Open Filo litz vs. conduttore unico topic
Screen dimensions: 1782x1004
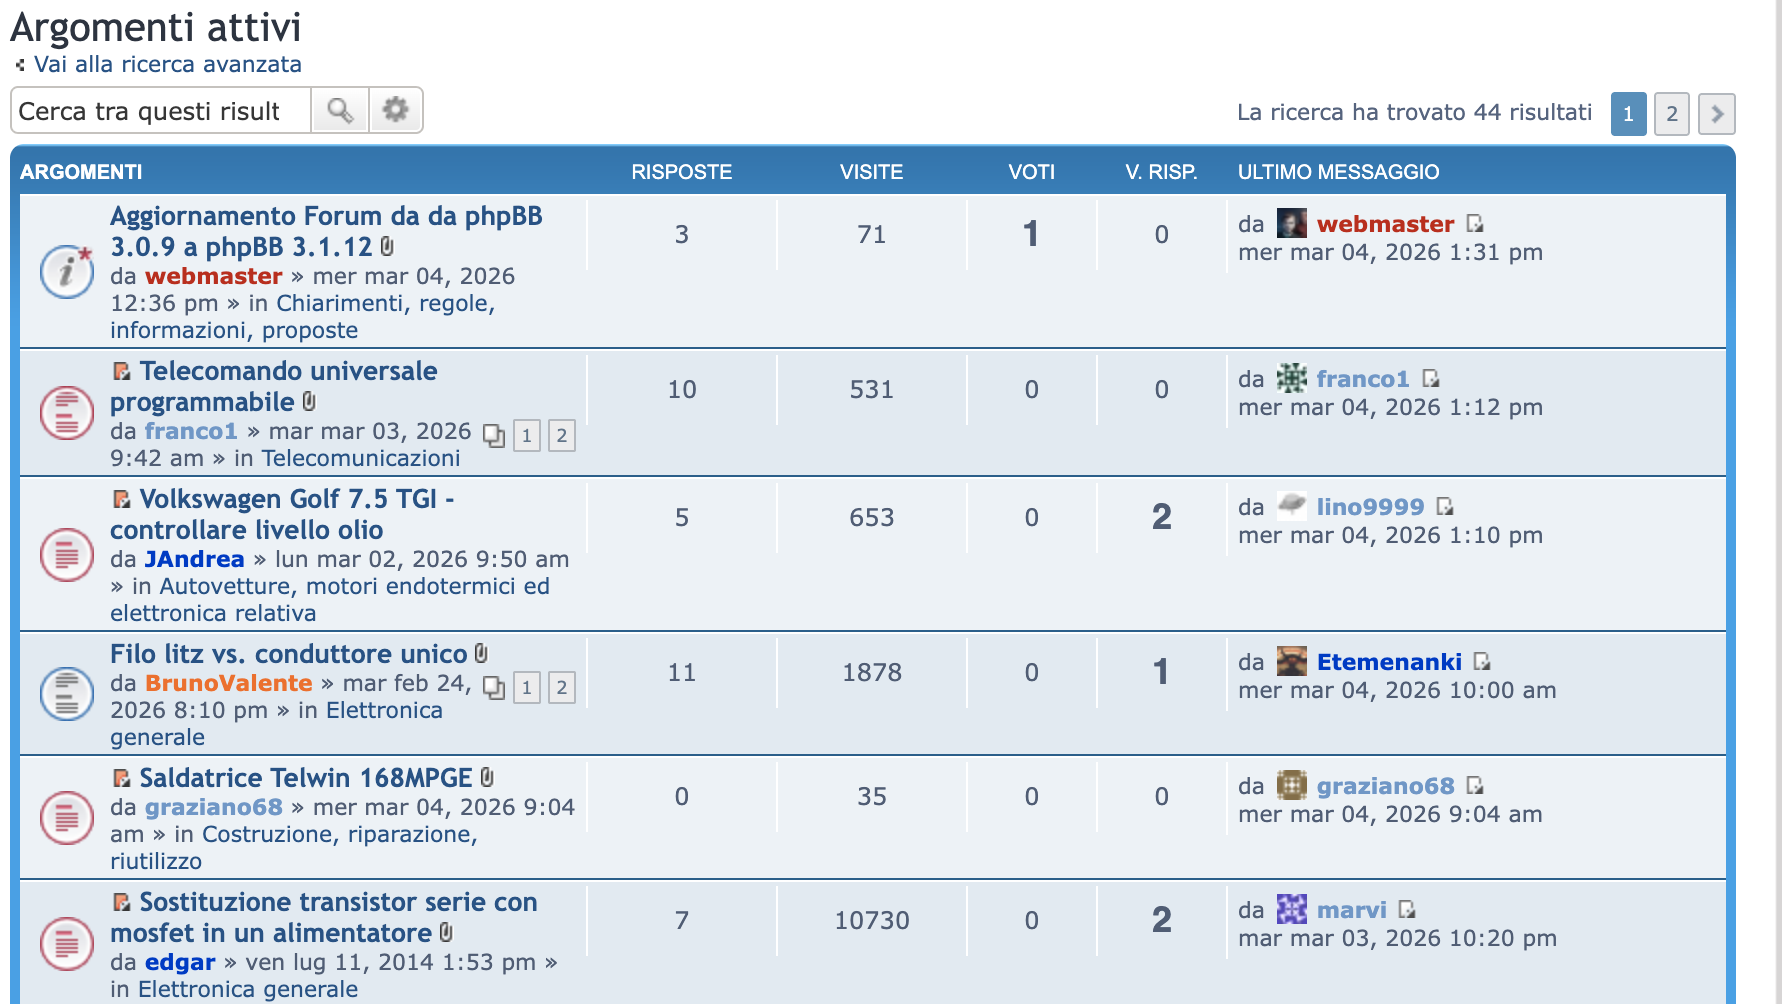pyautogui.click(x=288, y=654)
